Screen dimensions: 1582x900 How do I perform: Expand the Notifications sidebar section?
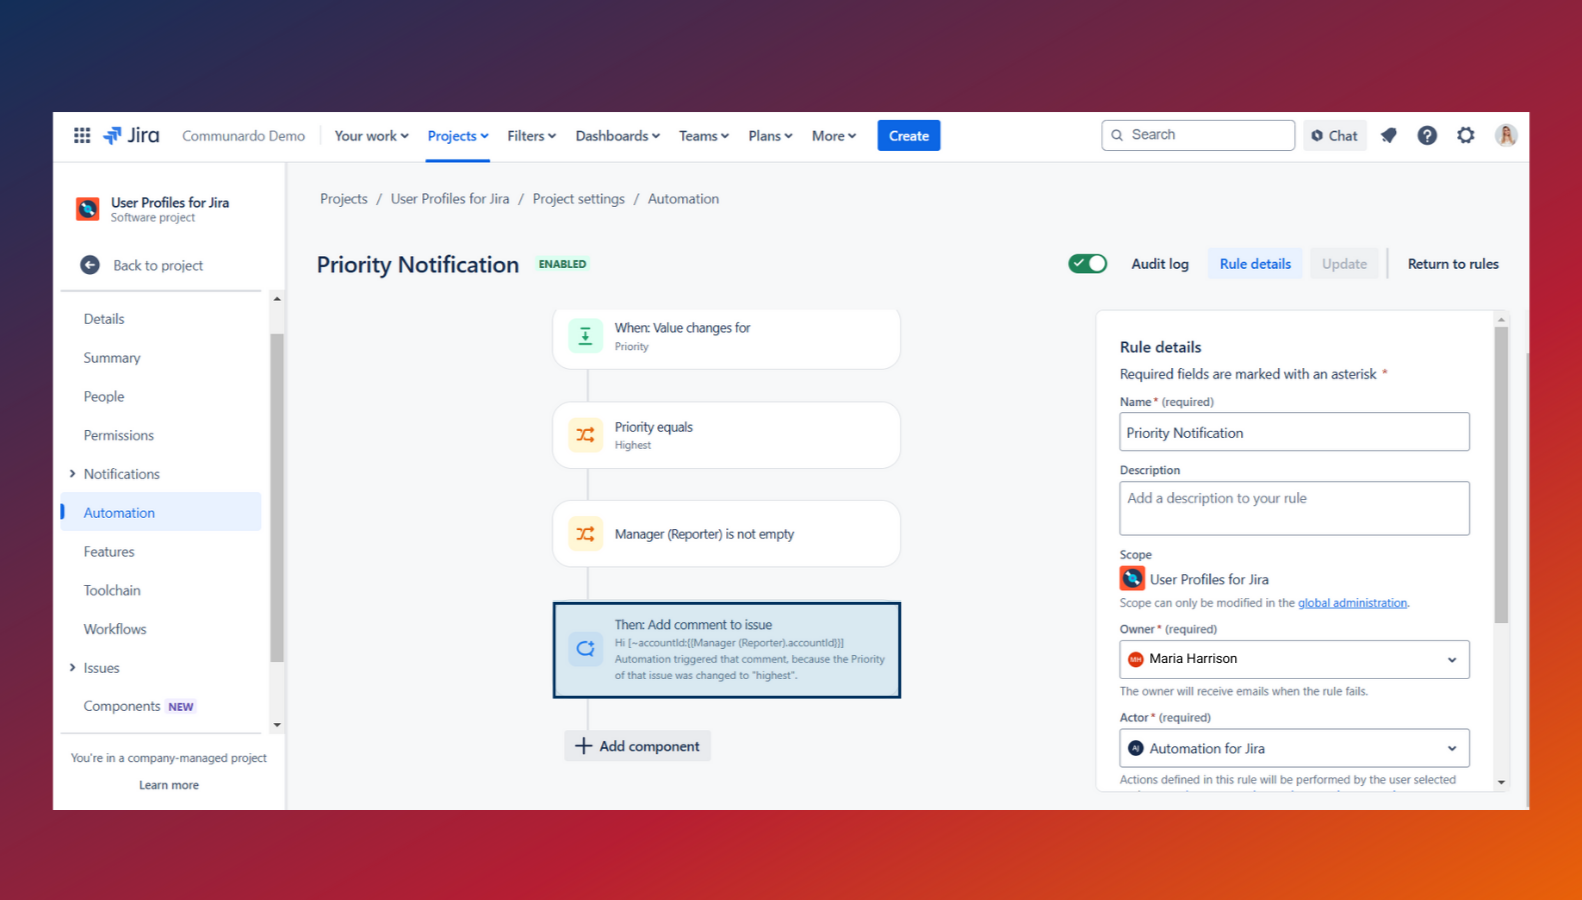(x=72, y=474)
